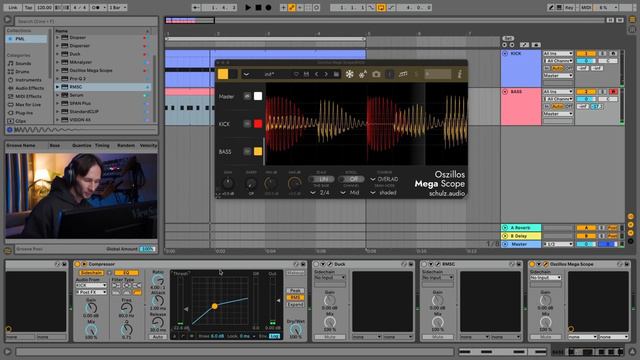Select the Max for Live category
Screen dimensions: 640x360
(28, 104)
